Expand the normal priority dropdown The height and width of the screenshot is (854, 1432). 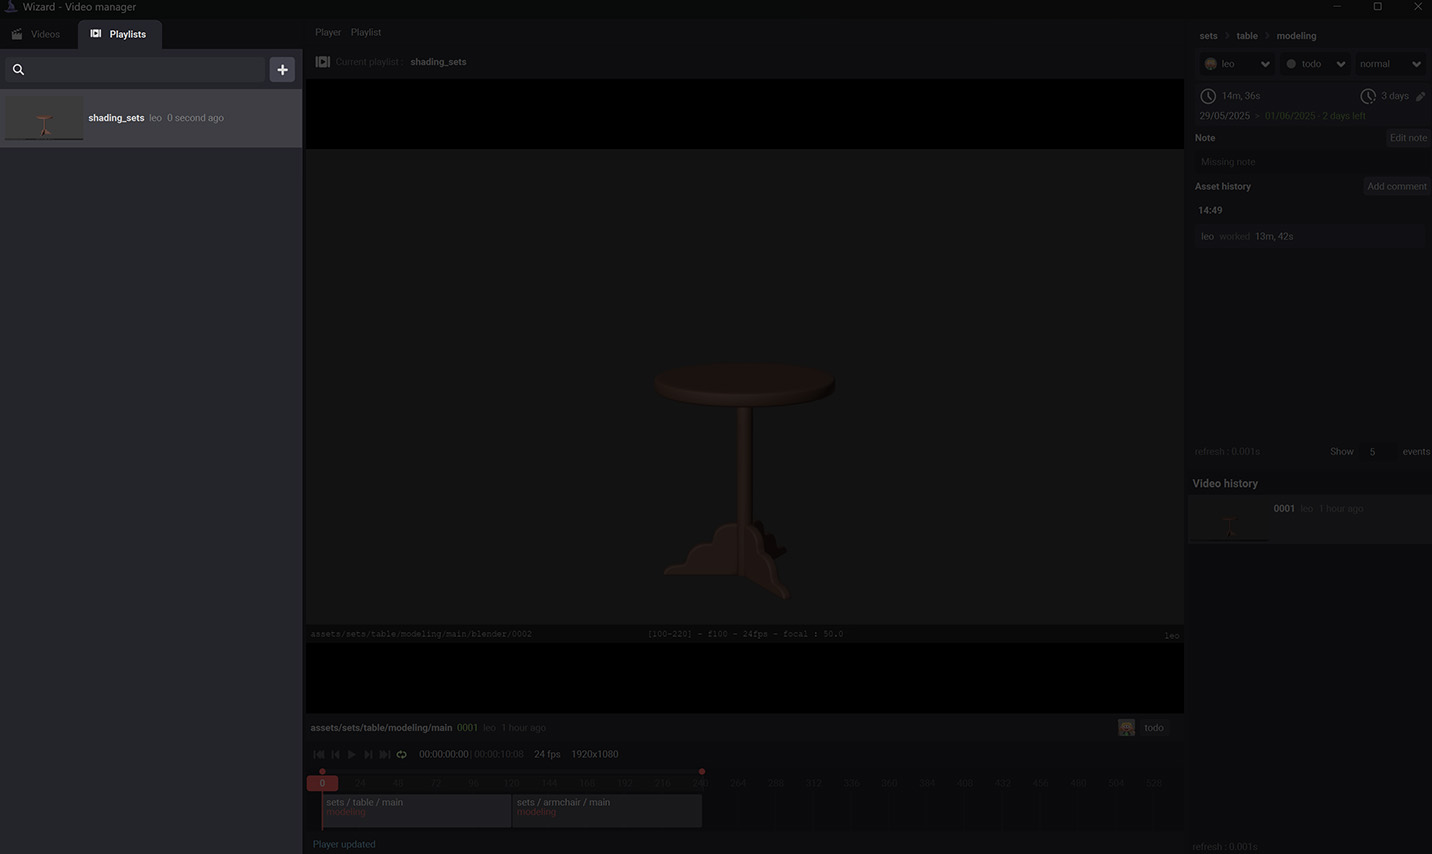pos(1390,64)
